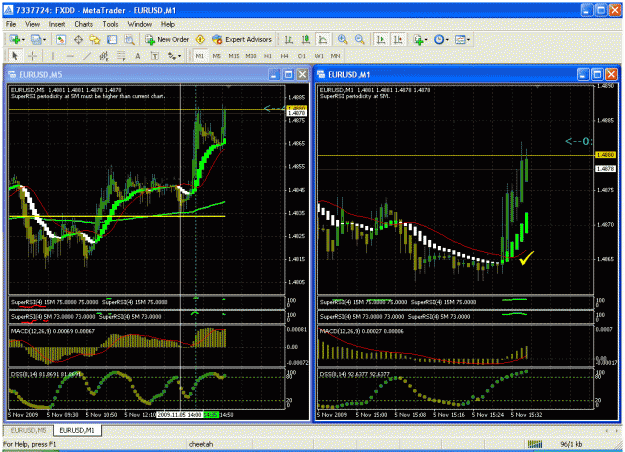Zoom in on the chart
Viewport: 625px width, 452px height.
(x=342, y=39)
